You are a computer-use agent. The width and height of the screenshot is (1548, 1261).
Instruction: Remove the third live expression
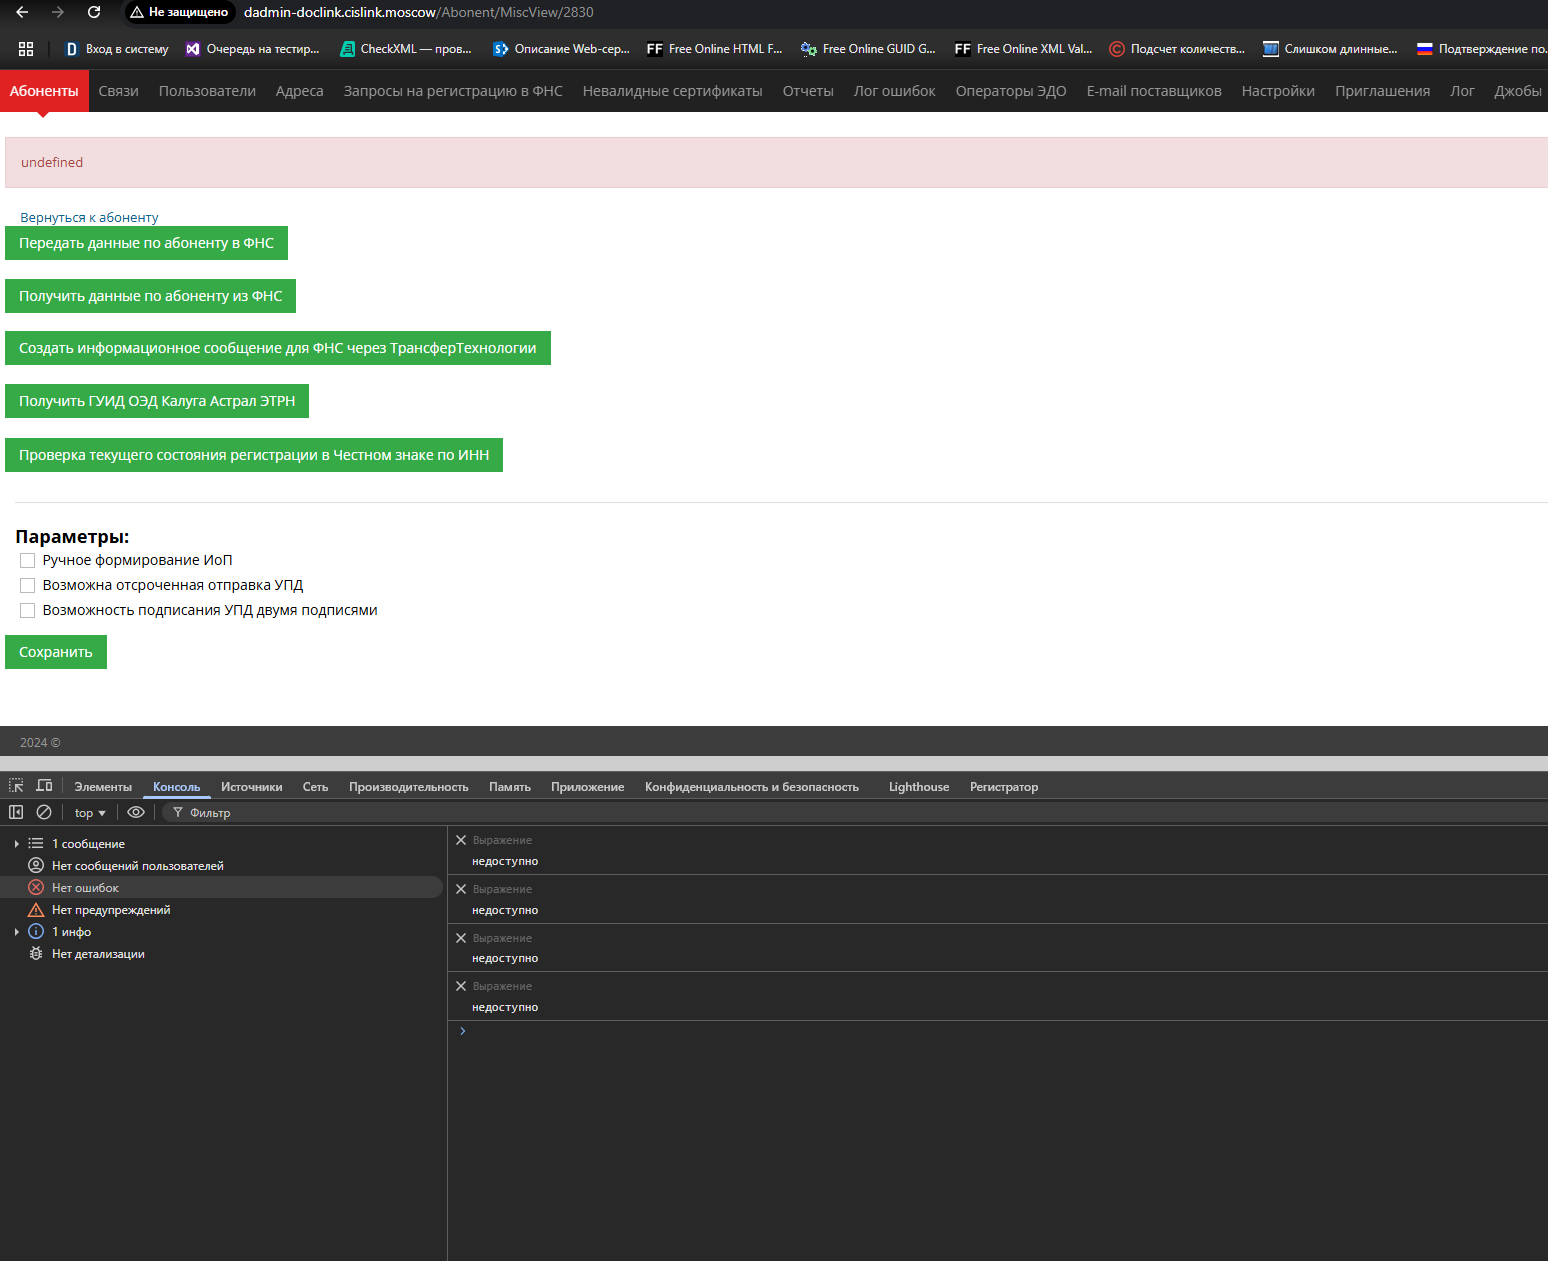click(x=461, y=938)
